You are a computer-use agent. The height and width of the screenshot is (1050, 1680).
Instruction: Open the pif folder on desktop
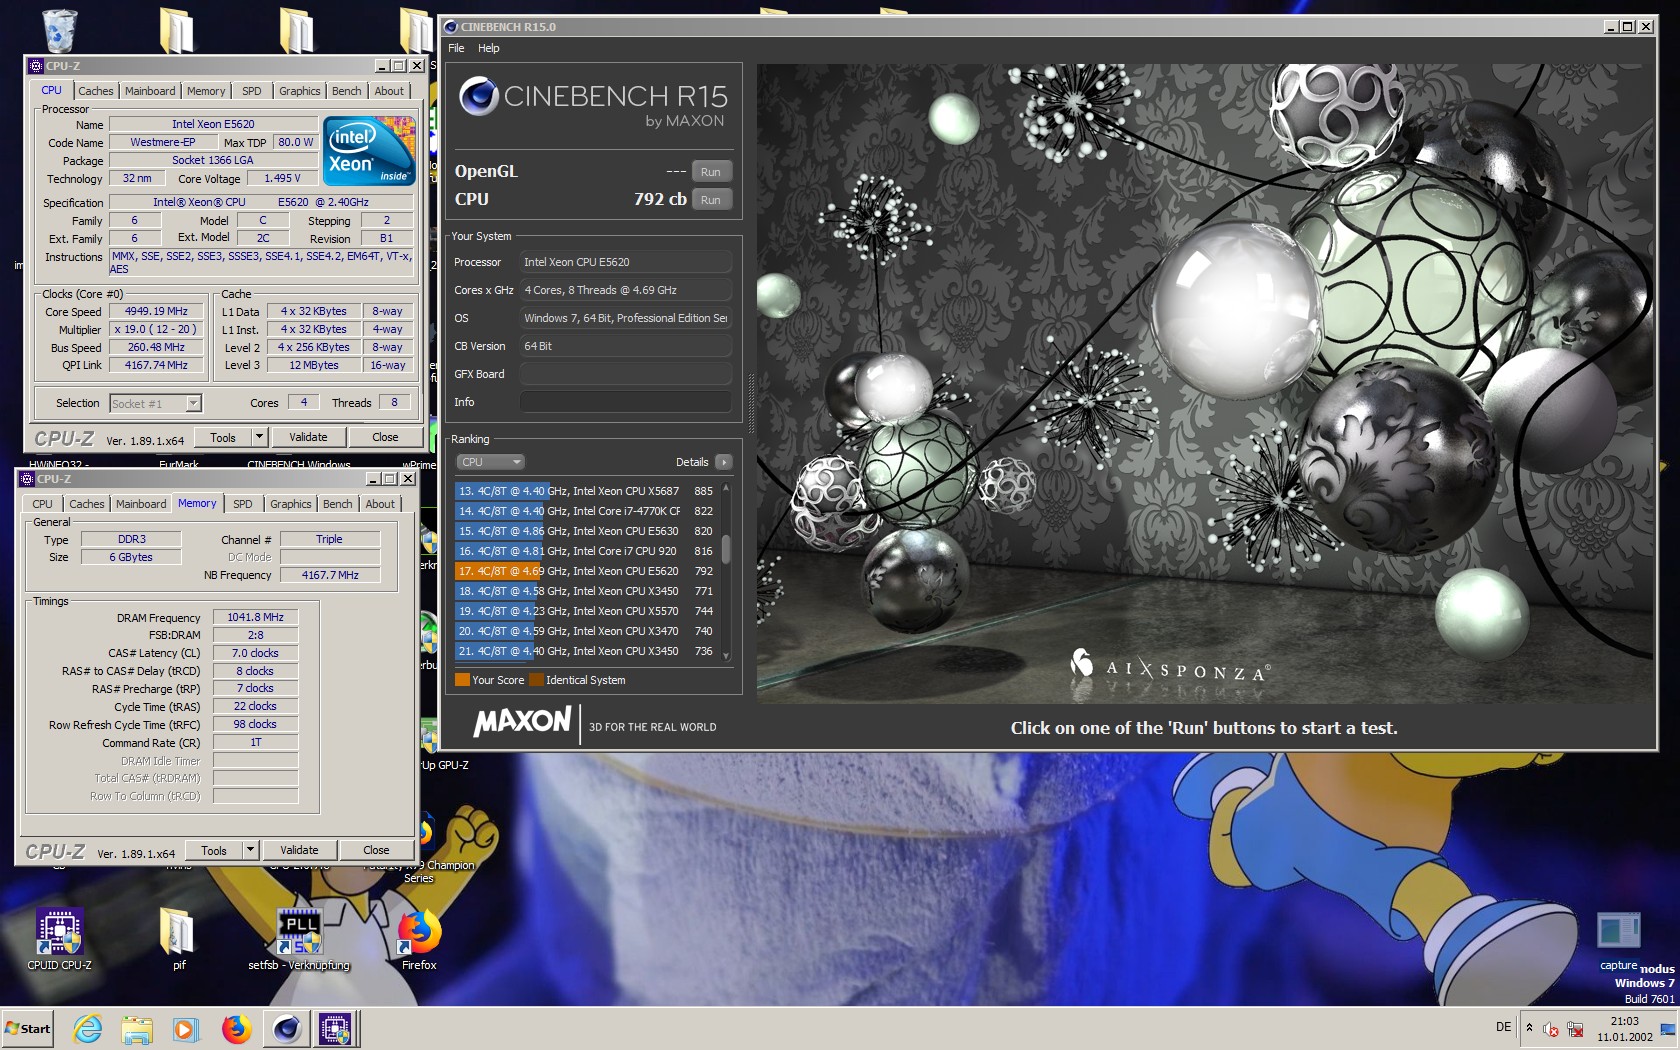point(178,938)
